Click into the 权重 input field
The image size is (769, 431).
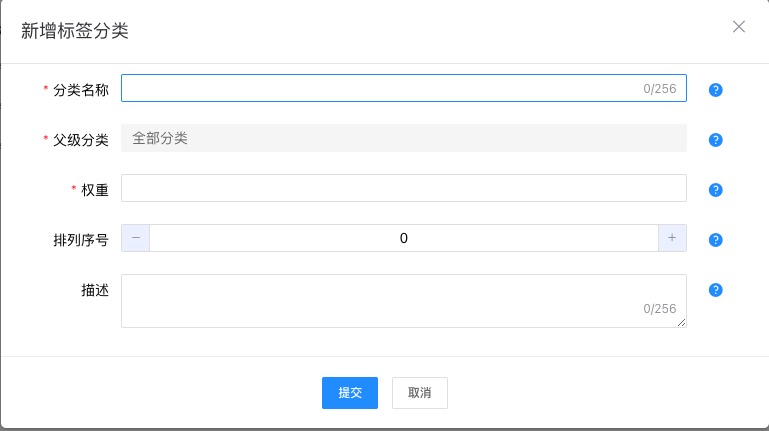pyautogui.click(x=403, y=188)
